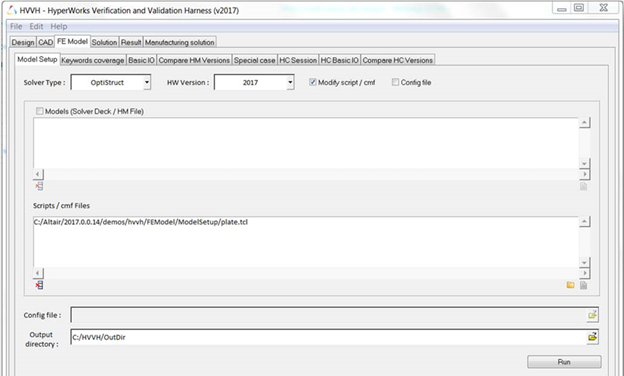Screen dimensions: 624x376
Task: Models list scroll down arrow
Action: tap(584, 163)
